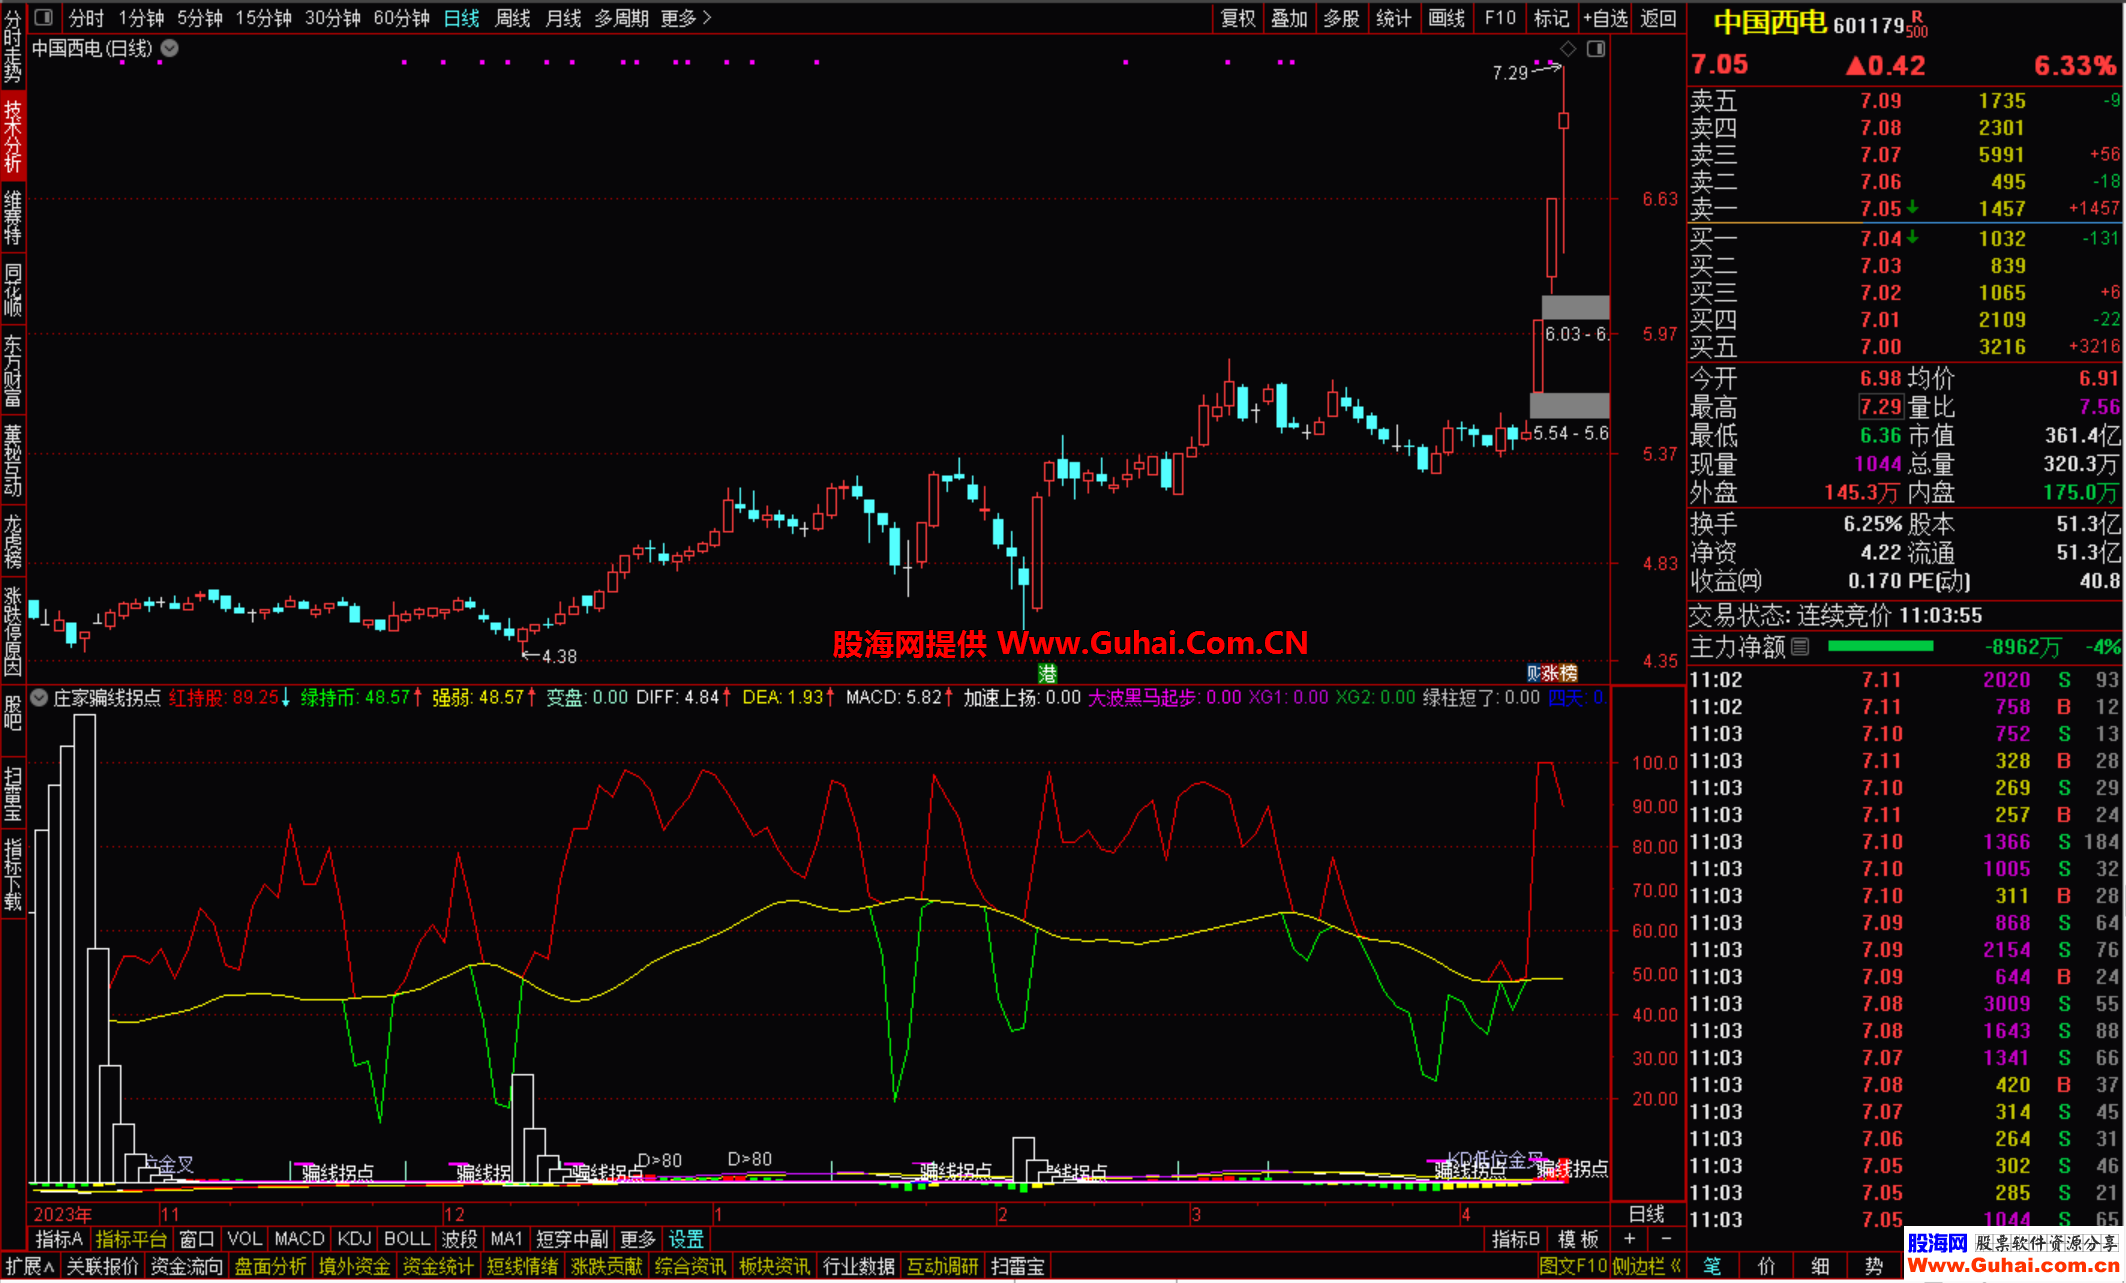Open the 日线 period selector below the chart
Image resolution: width=2126 pixels, height=1283 pixels.
tap(1647, 1214)
